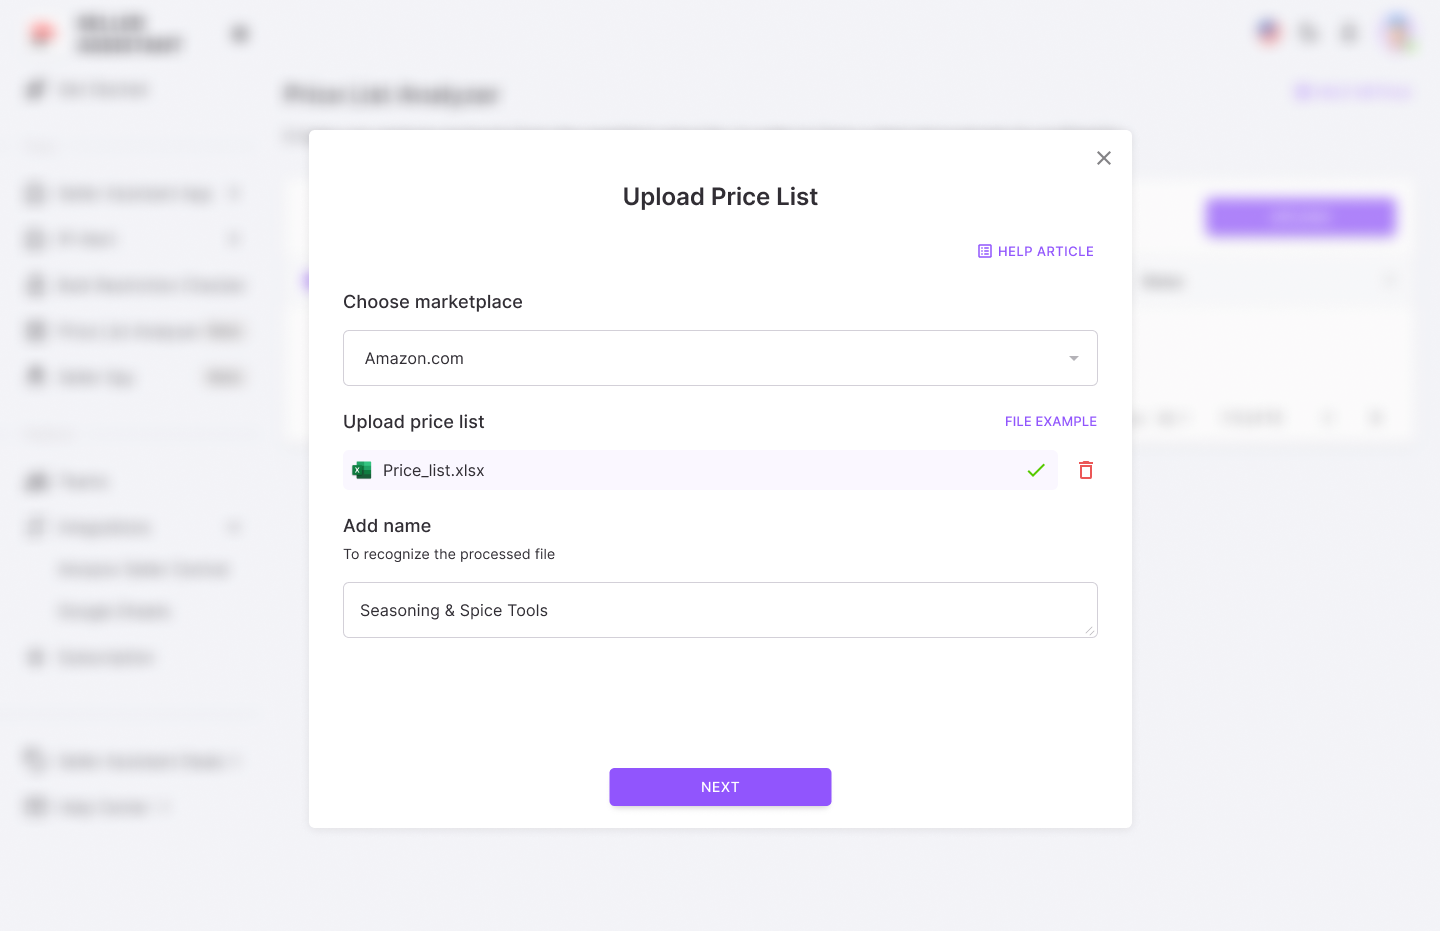Click the search icon in the top header
Screen dimensions: 1440x931
(x=1308, y=32)
